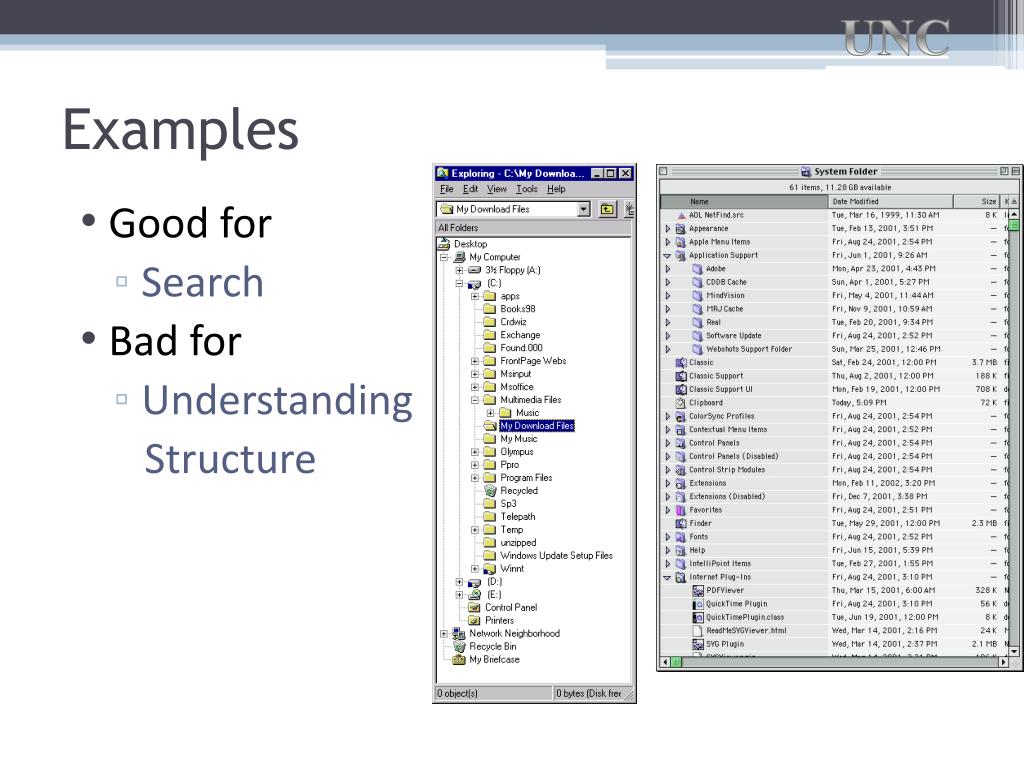Open the Tools menu in Explorer
This screenshot has width=1024, height=768.
527,189
